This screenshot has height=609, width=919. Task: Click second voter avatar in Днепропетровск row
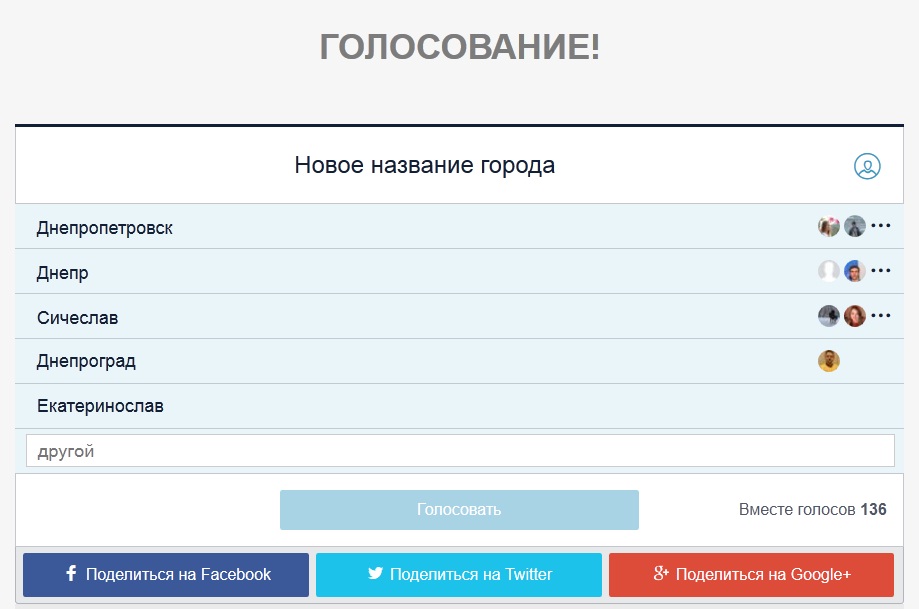click(x=854, y=227)
